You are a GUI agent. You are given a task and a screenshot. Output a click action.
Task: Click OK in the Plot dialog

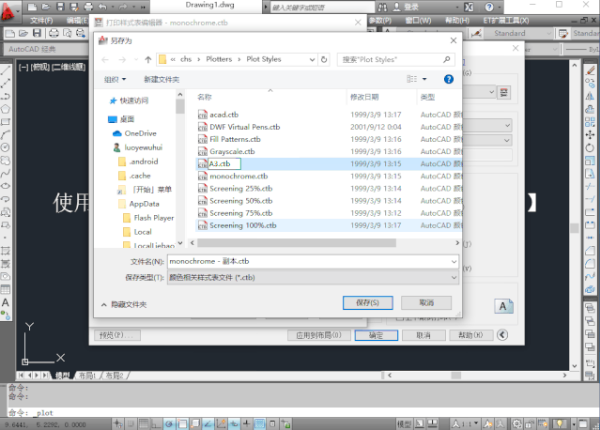[376, 335]
